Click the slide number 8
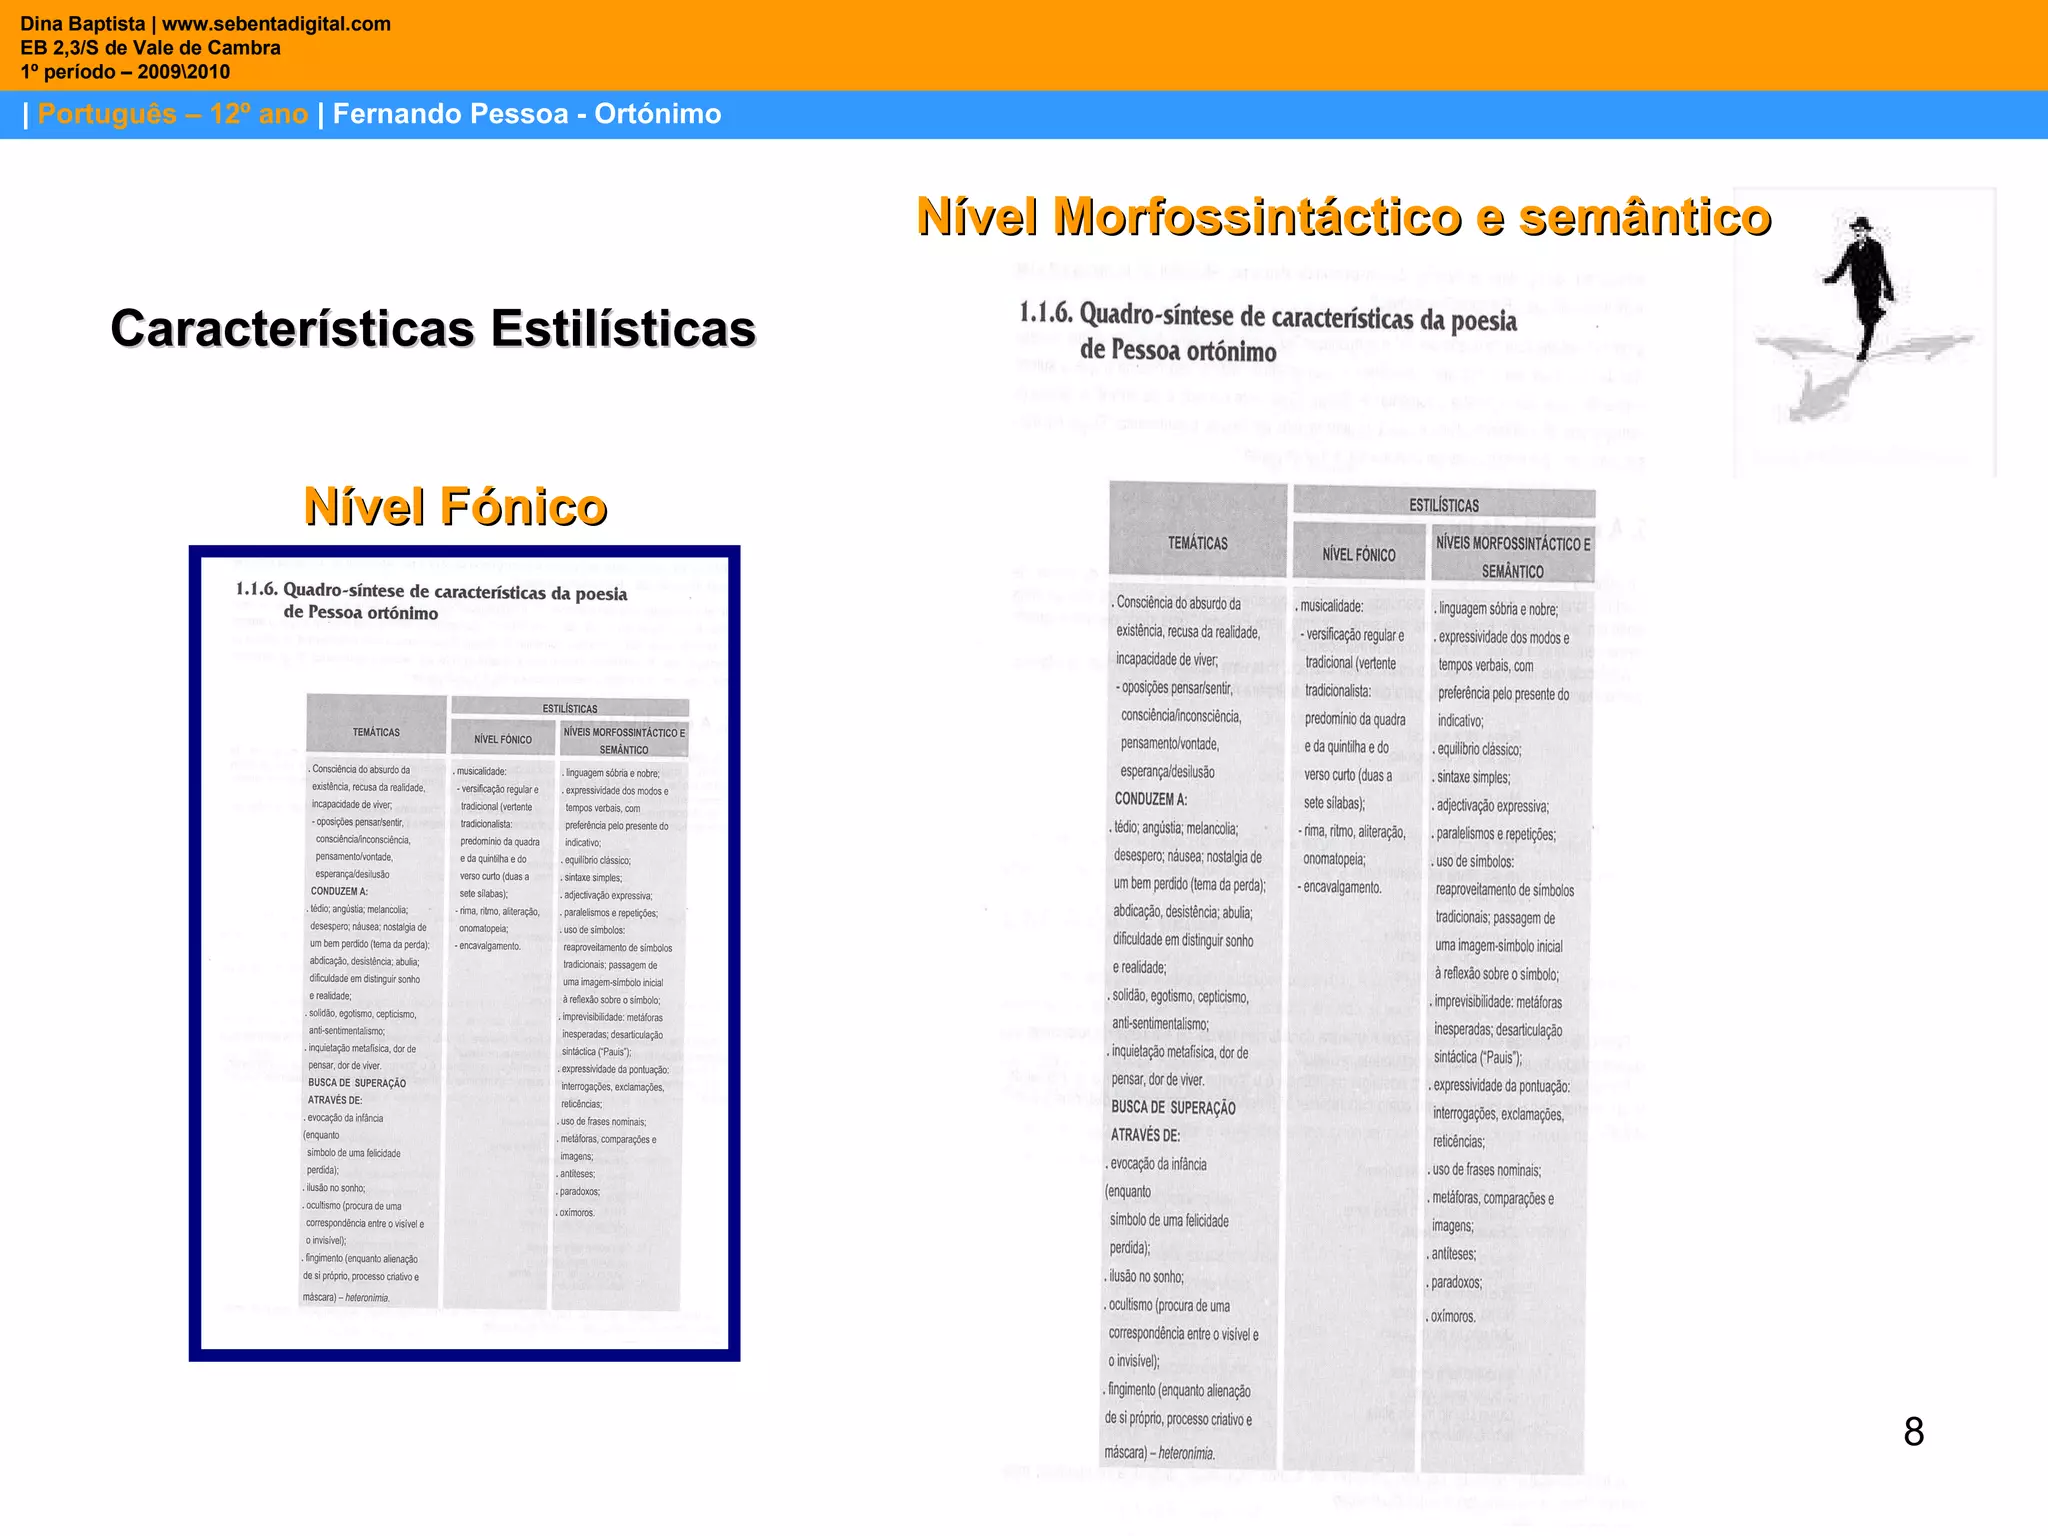Screen dimensions: 2048x1536 (x=1913, y=1431)
